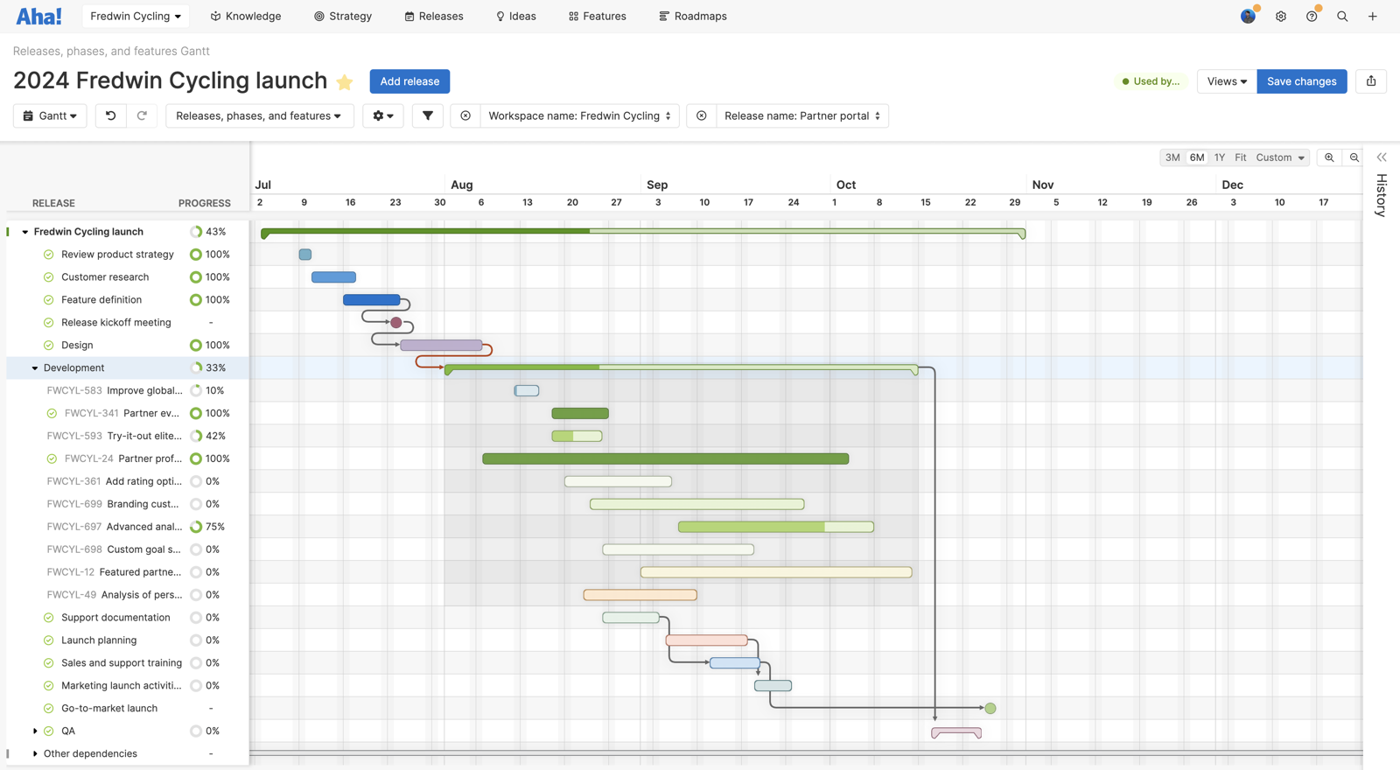Open the Releases, phases, and features dropdown

pos(259,116)
